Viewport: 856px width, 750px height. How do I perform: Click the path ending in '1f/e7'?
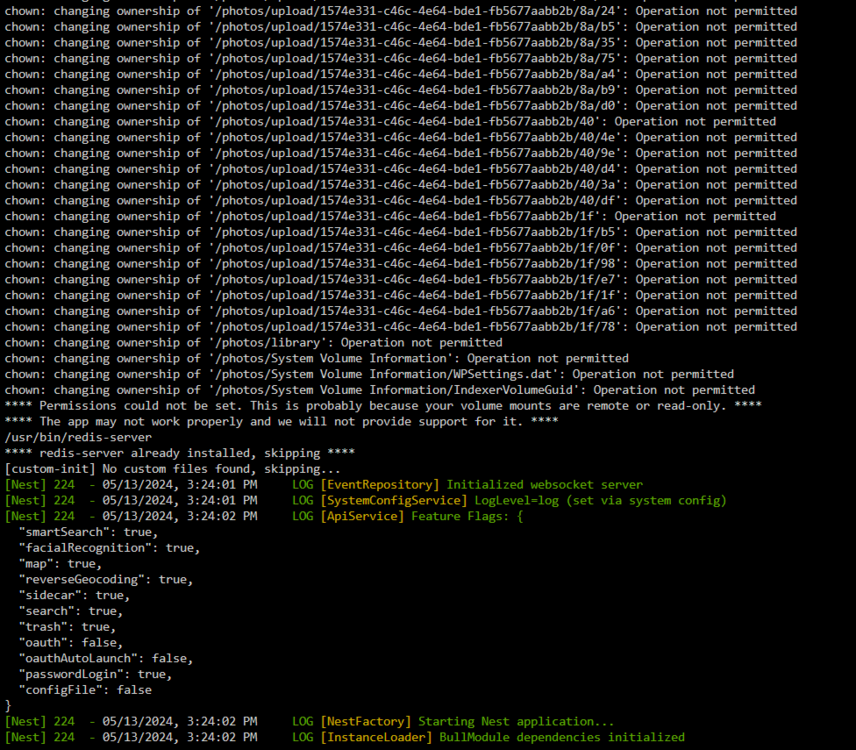pos(417,280)
